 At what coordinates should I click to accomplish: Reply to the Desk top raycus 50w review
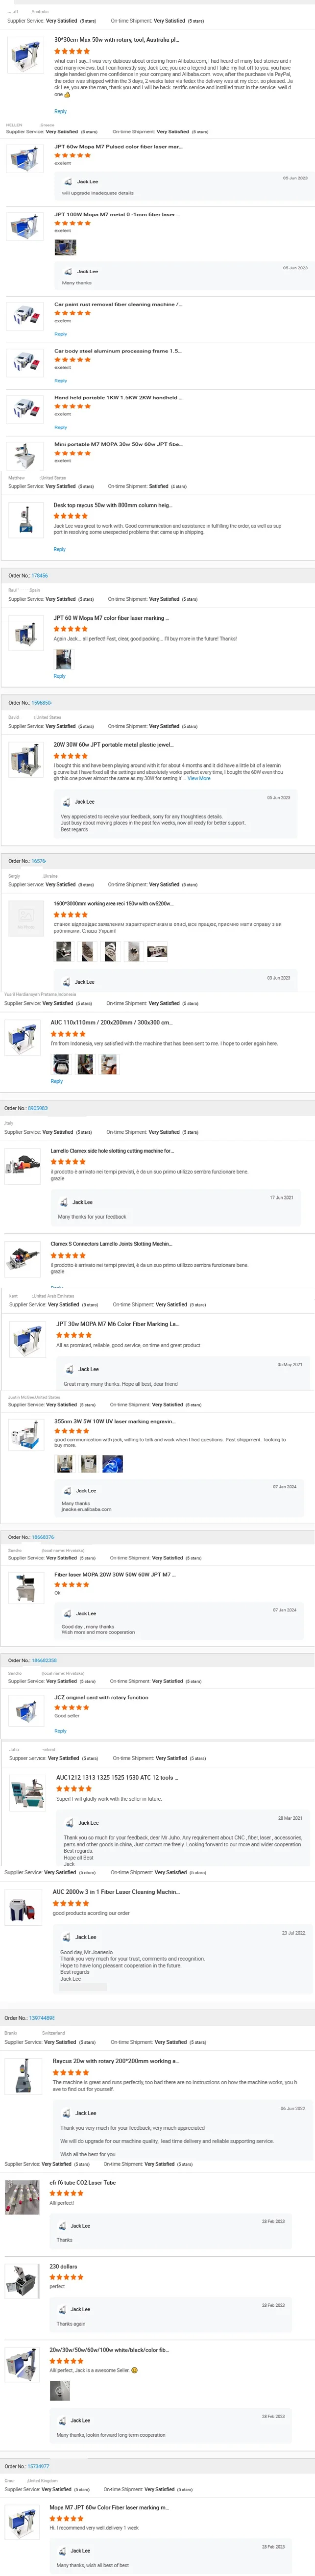click(59, 549)
